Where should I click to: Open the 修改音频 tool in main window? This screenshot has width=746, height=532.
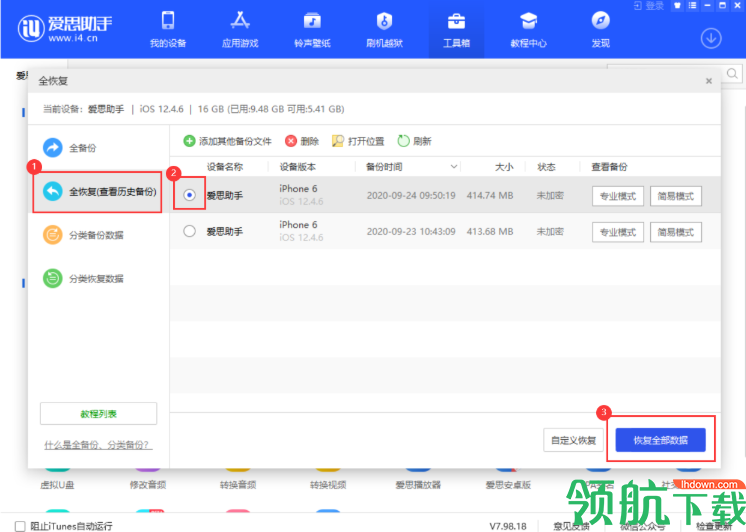tap(147, 478)
